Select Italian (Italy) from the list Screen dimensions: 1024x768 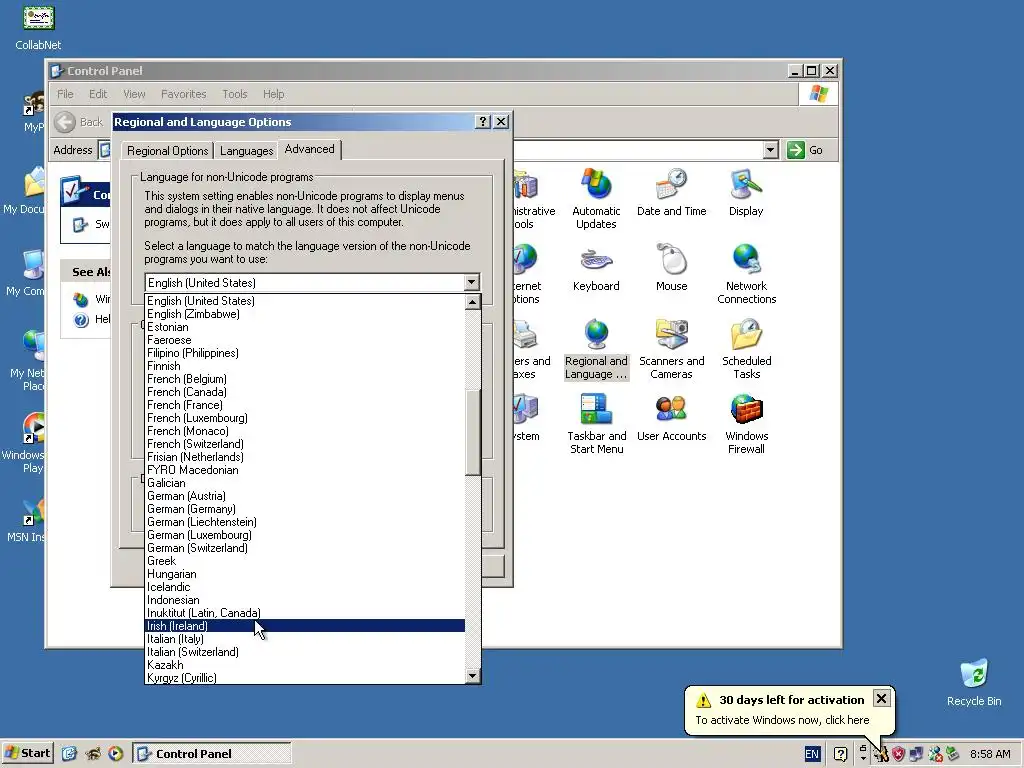coord(305,639)
